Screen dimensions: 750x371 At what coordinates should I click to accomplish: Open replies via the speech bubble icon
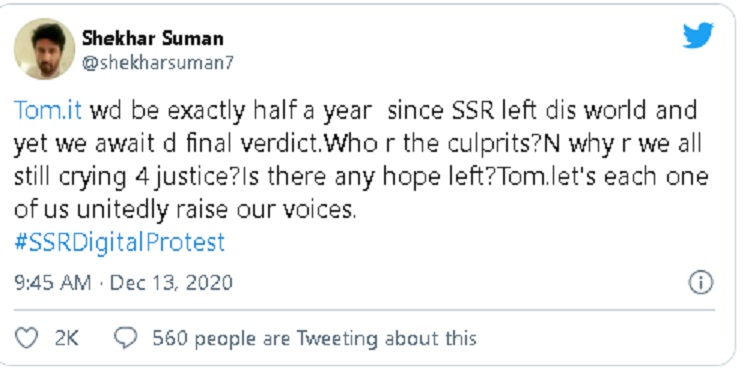point(125,338)
